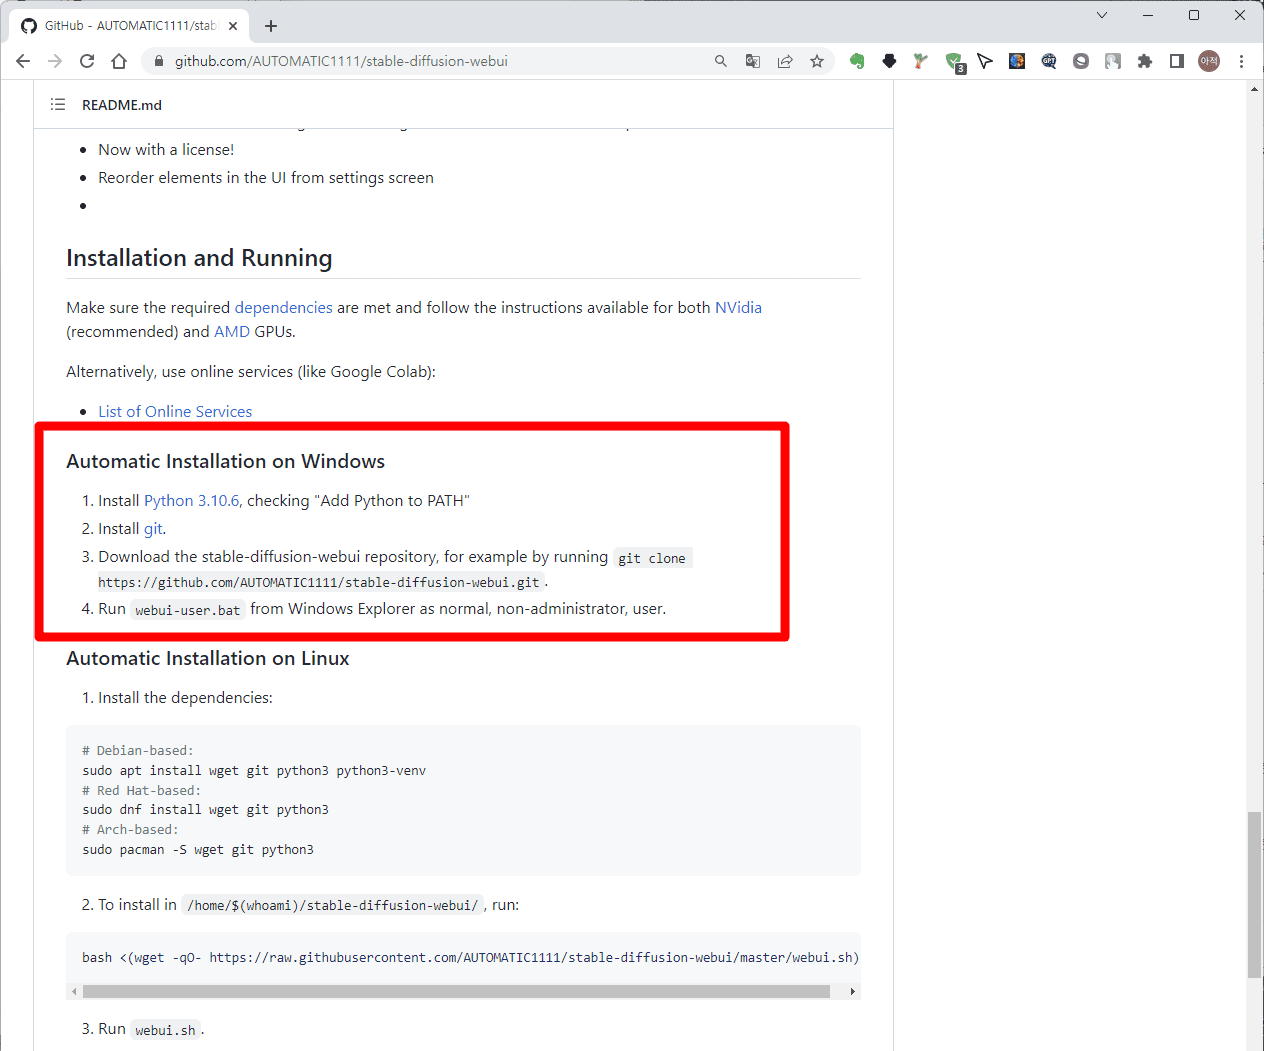Click the Automatic Installation on Linux heading
1264x1051 pixels.
(208, 658)
